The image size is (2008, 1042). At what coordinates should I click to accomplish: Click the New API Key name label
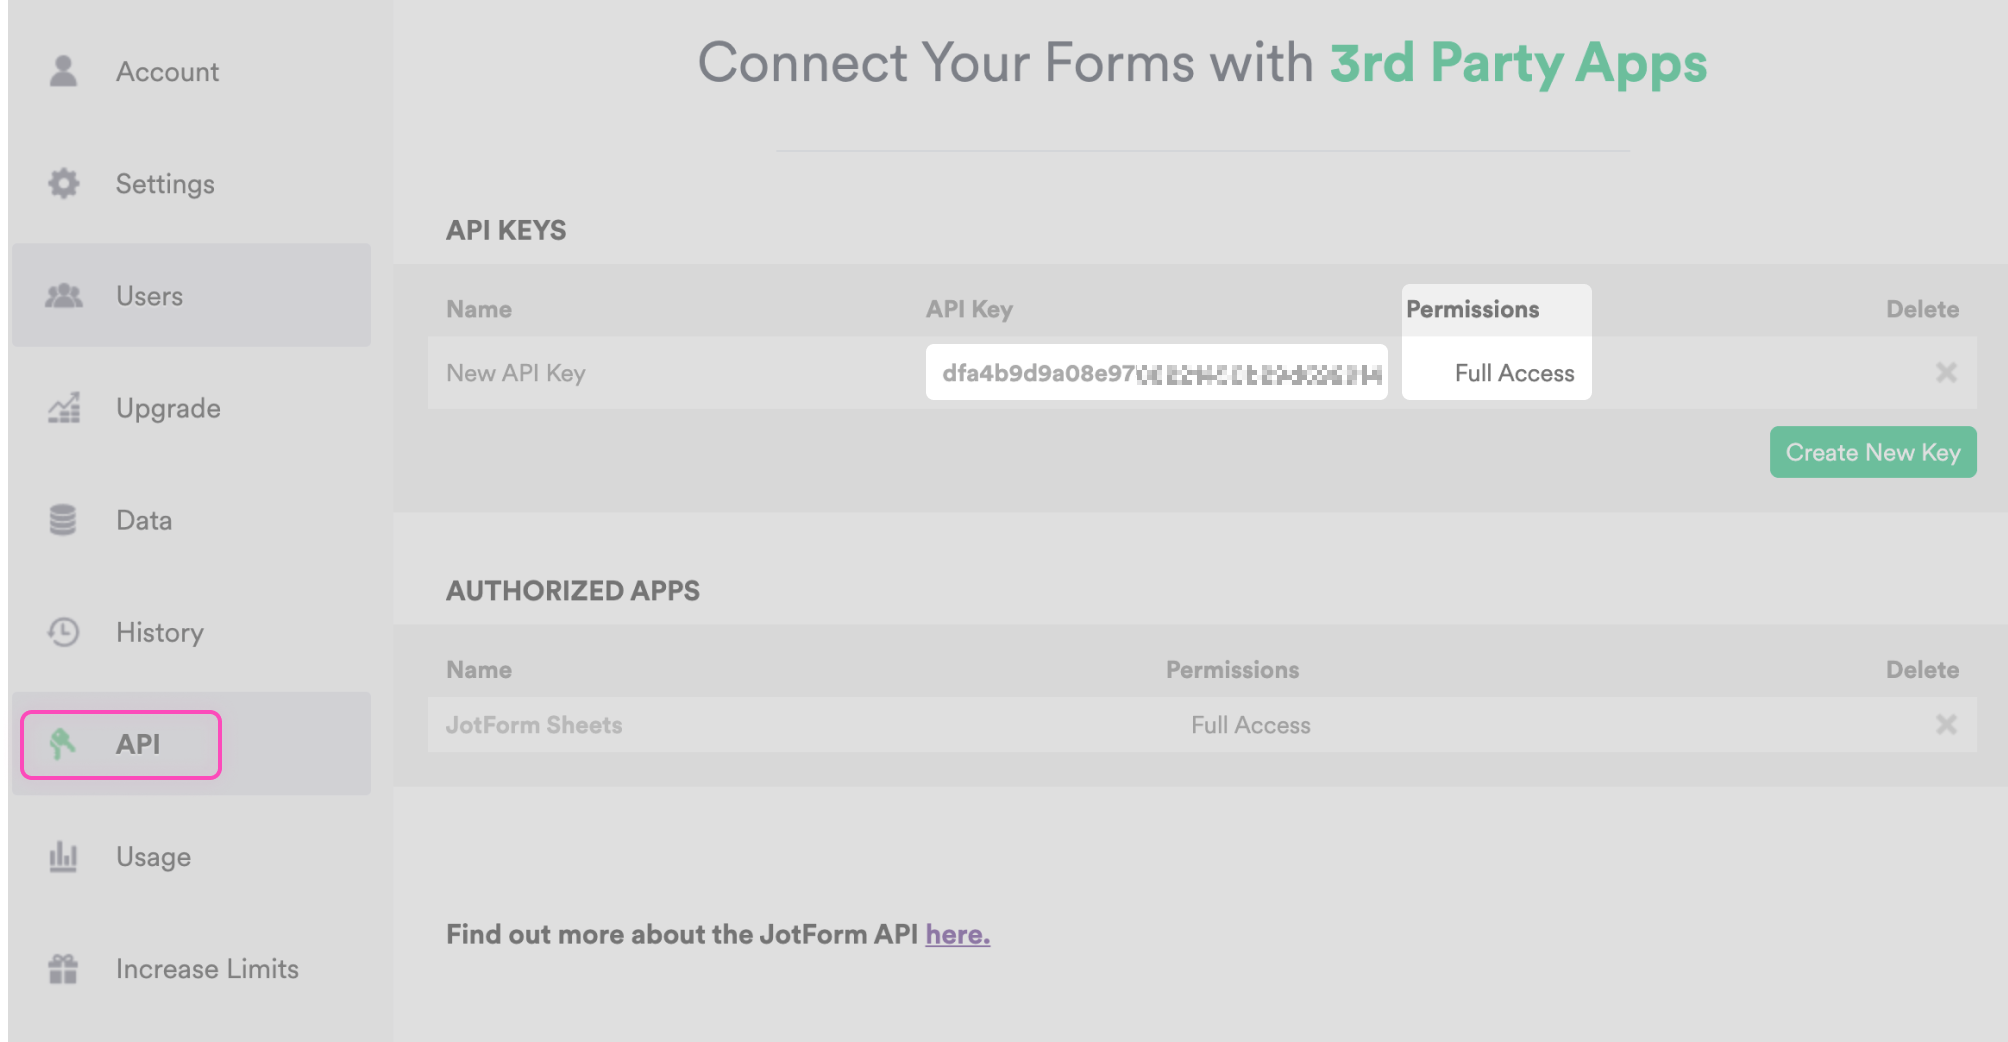(516, 373)
